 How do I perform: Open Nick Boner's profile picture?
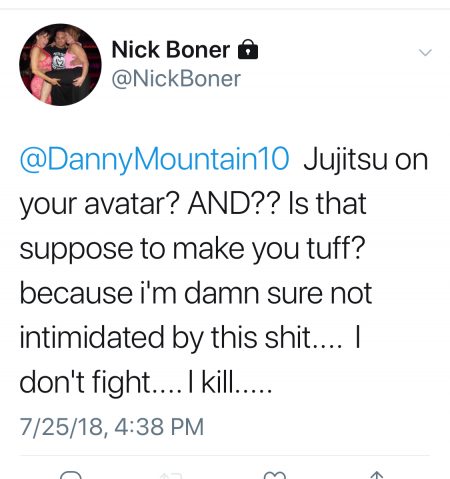click(60, 65)
